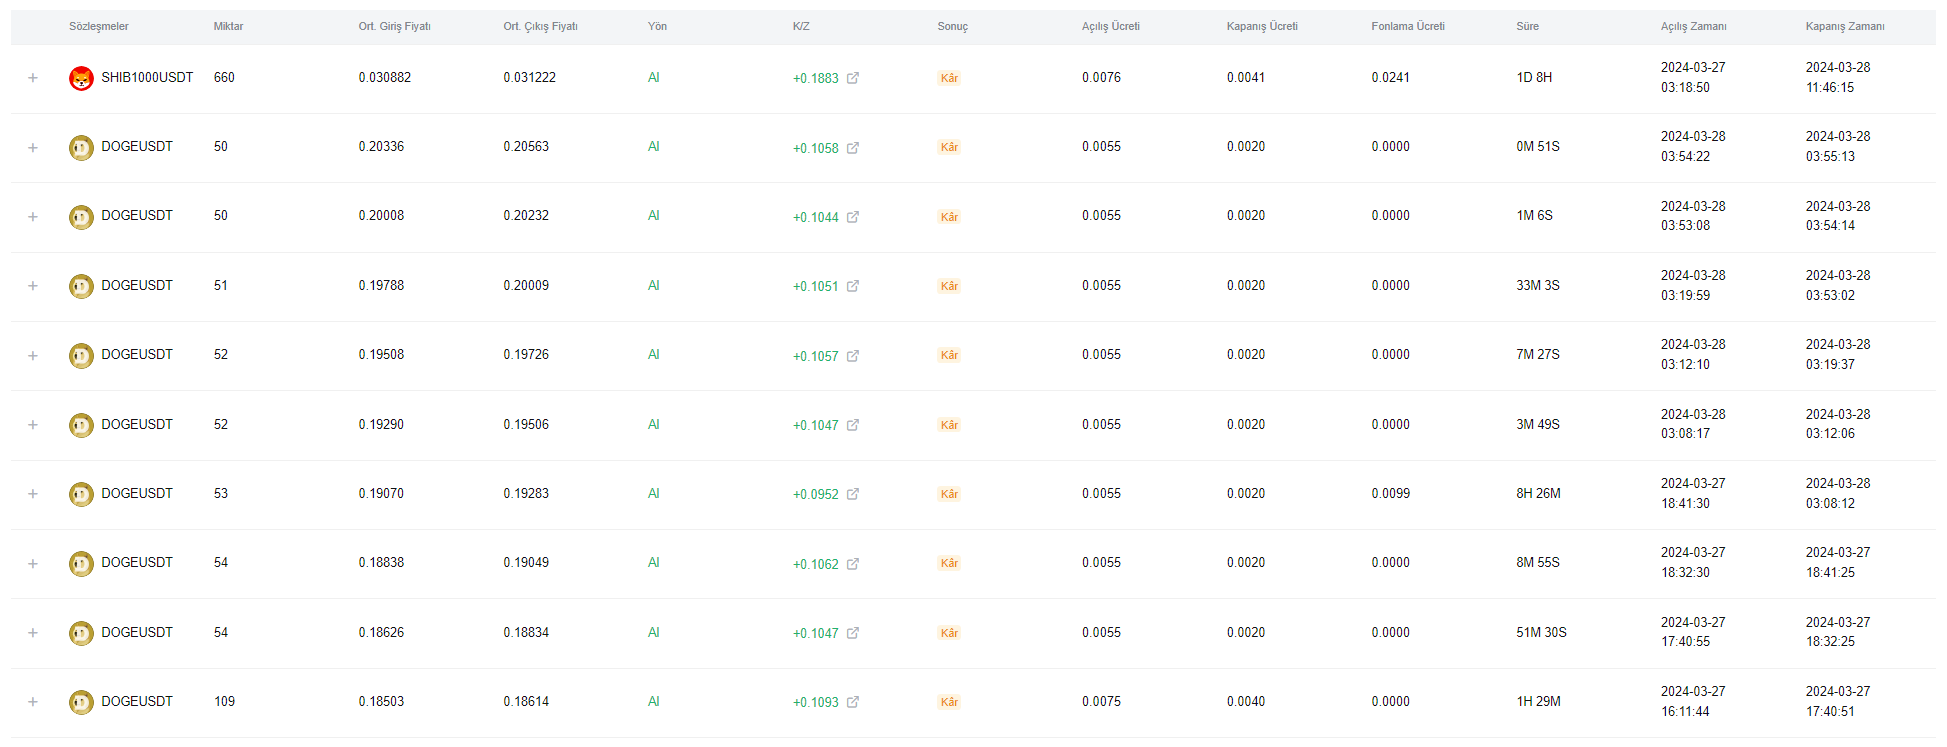Click the closing fee '0.0041'
The width and height of the screenshot is (1947, 747).
[1245, 77]
